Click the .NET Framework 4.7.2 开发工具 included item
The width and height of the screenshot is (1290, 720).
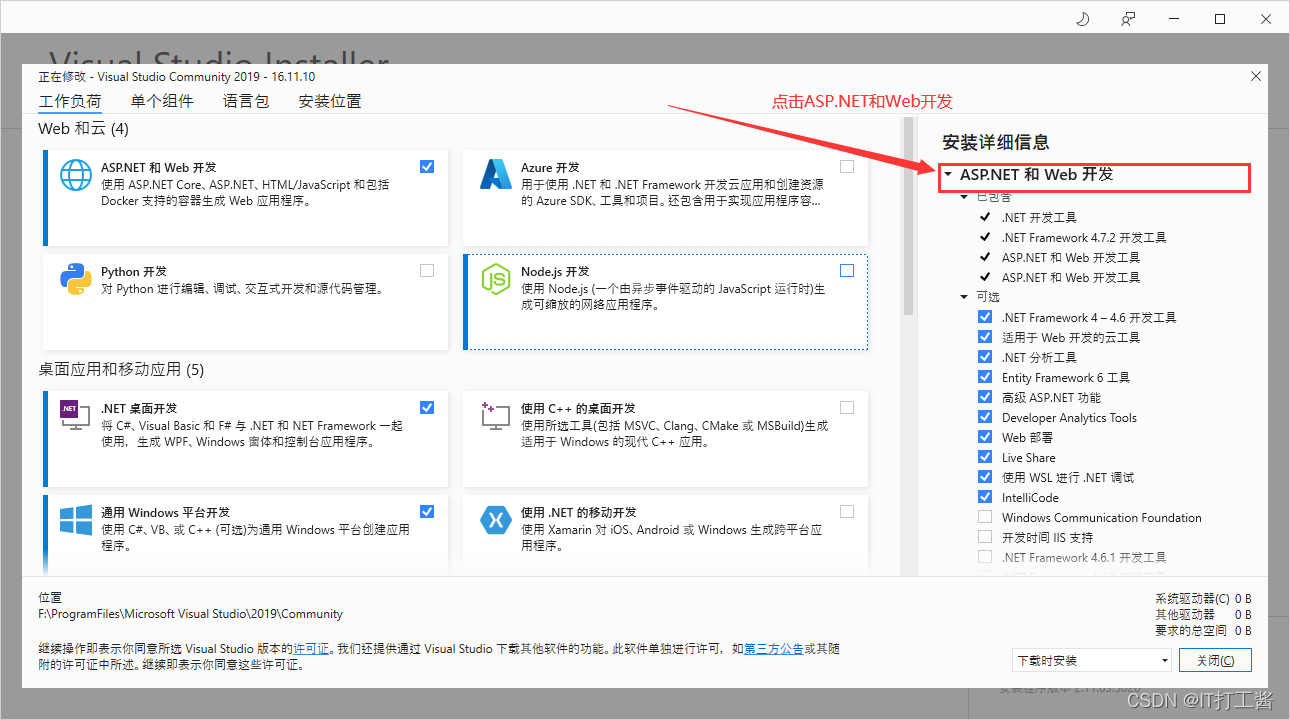pos(1084,237)
